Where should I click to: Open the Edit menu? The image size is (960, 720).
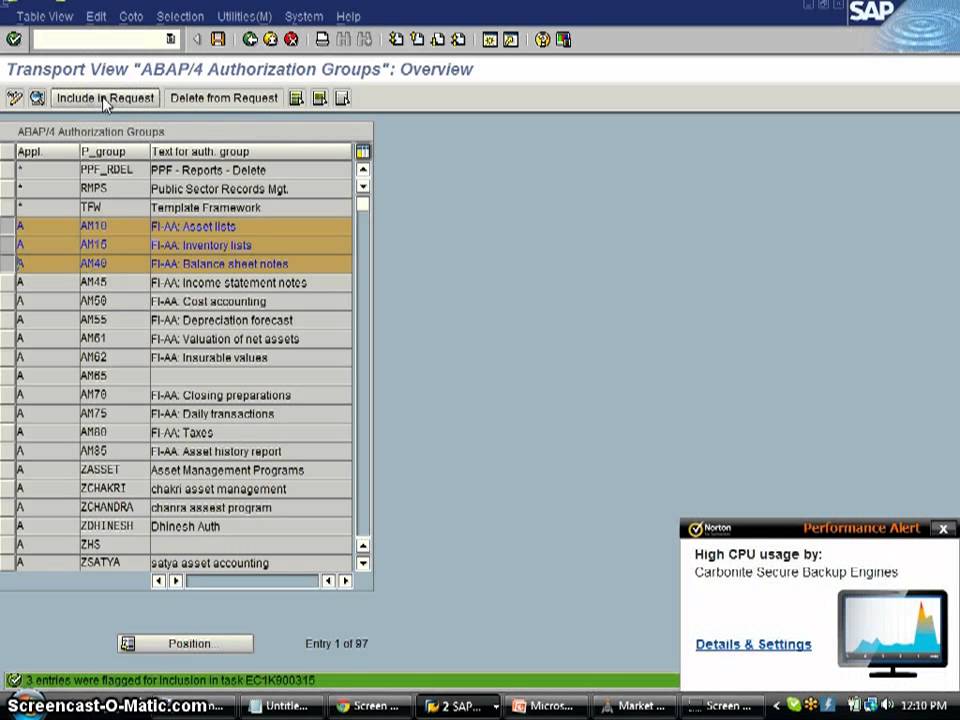[96, 17]
